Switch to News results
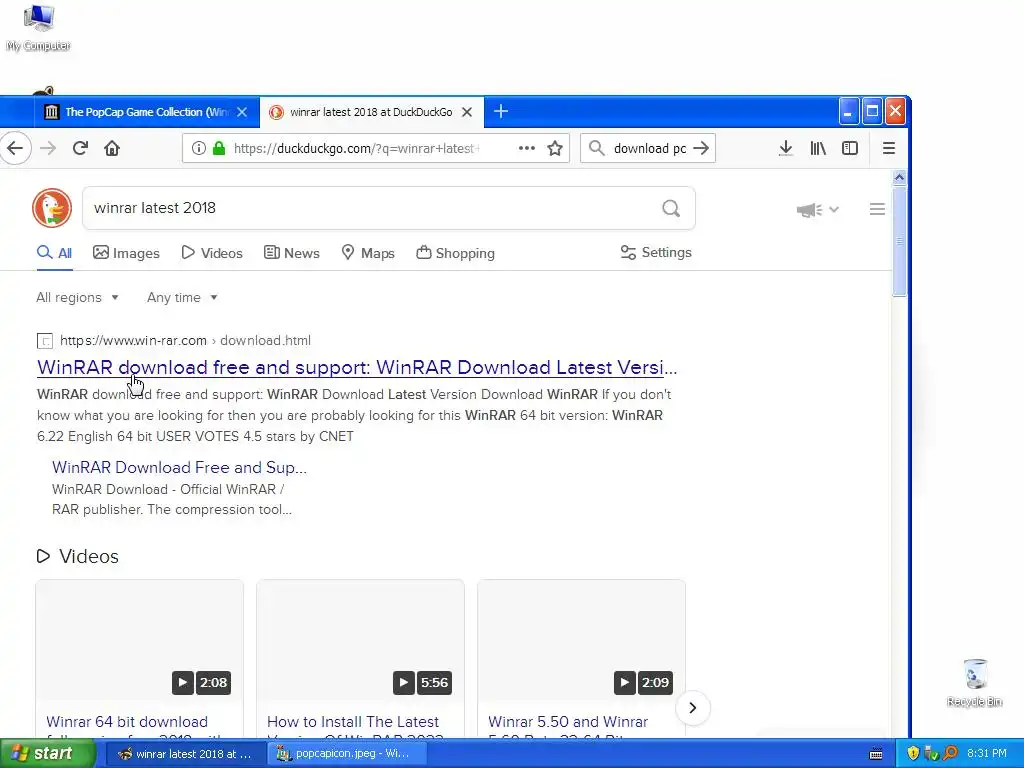The height and width of the screenshot is (768, 1024). point(291,253)
